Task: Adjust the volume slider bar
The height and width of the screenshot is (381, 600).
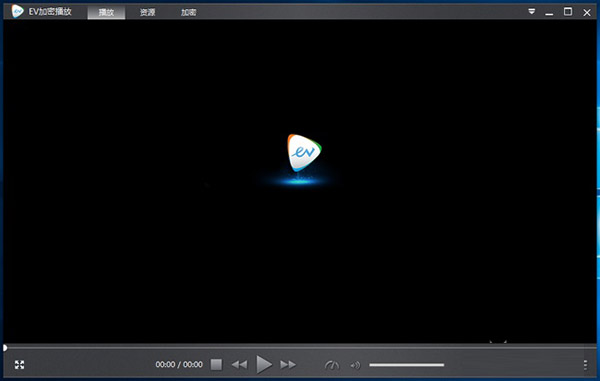Action: click(406, 365)
